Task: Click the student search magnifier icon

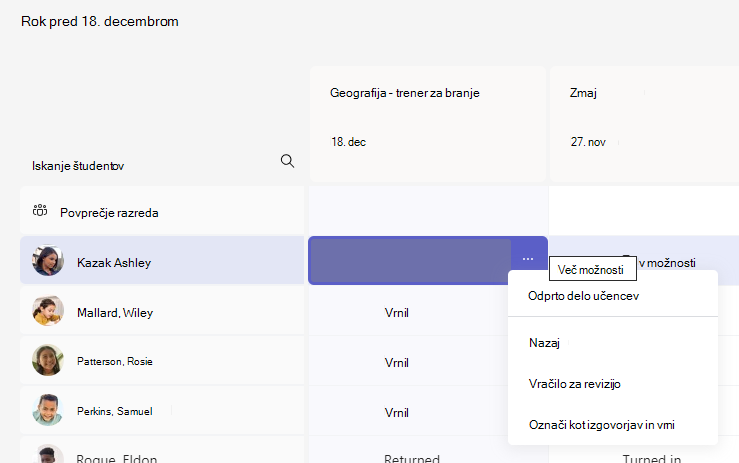Action: (287, 161)
